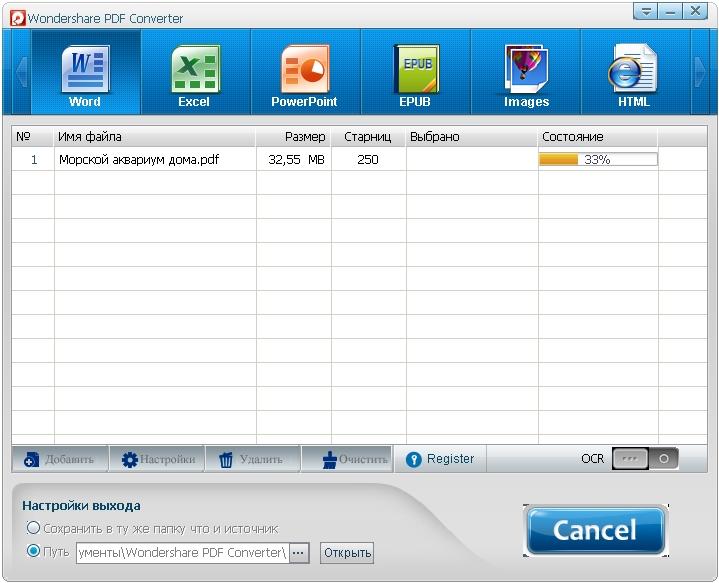Click the 'Старниц' column header

click(x=368, y=137)
